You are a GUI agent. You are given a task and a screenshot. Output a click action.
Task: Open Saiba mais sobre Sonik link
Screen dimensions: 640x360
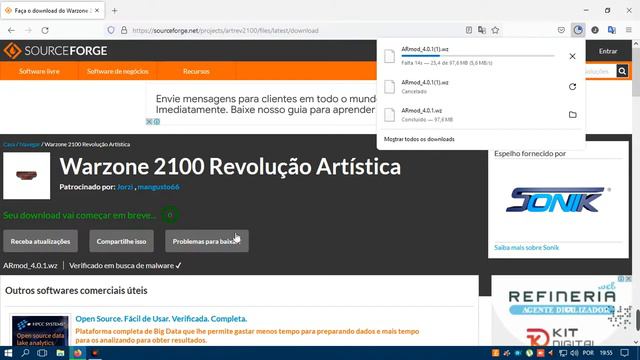527,248
